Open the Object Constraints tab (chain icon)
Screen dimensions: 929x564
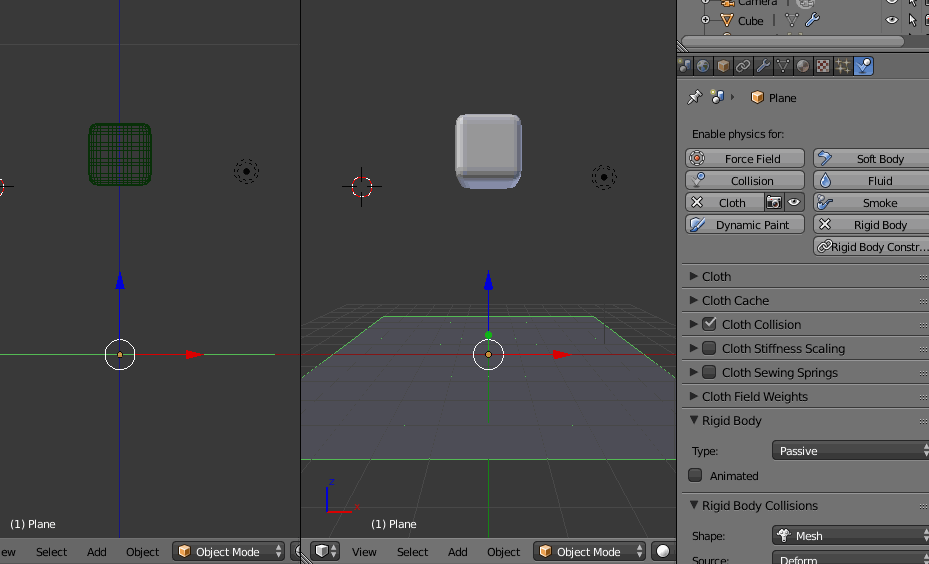pyautogui.click(x=743, y=66)
